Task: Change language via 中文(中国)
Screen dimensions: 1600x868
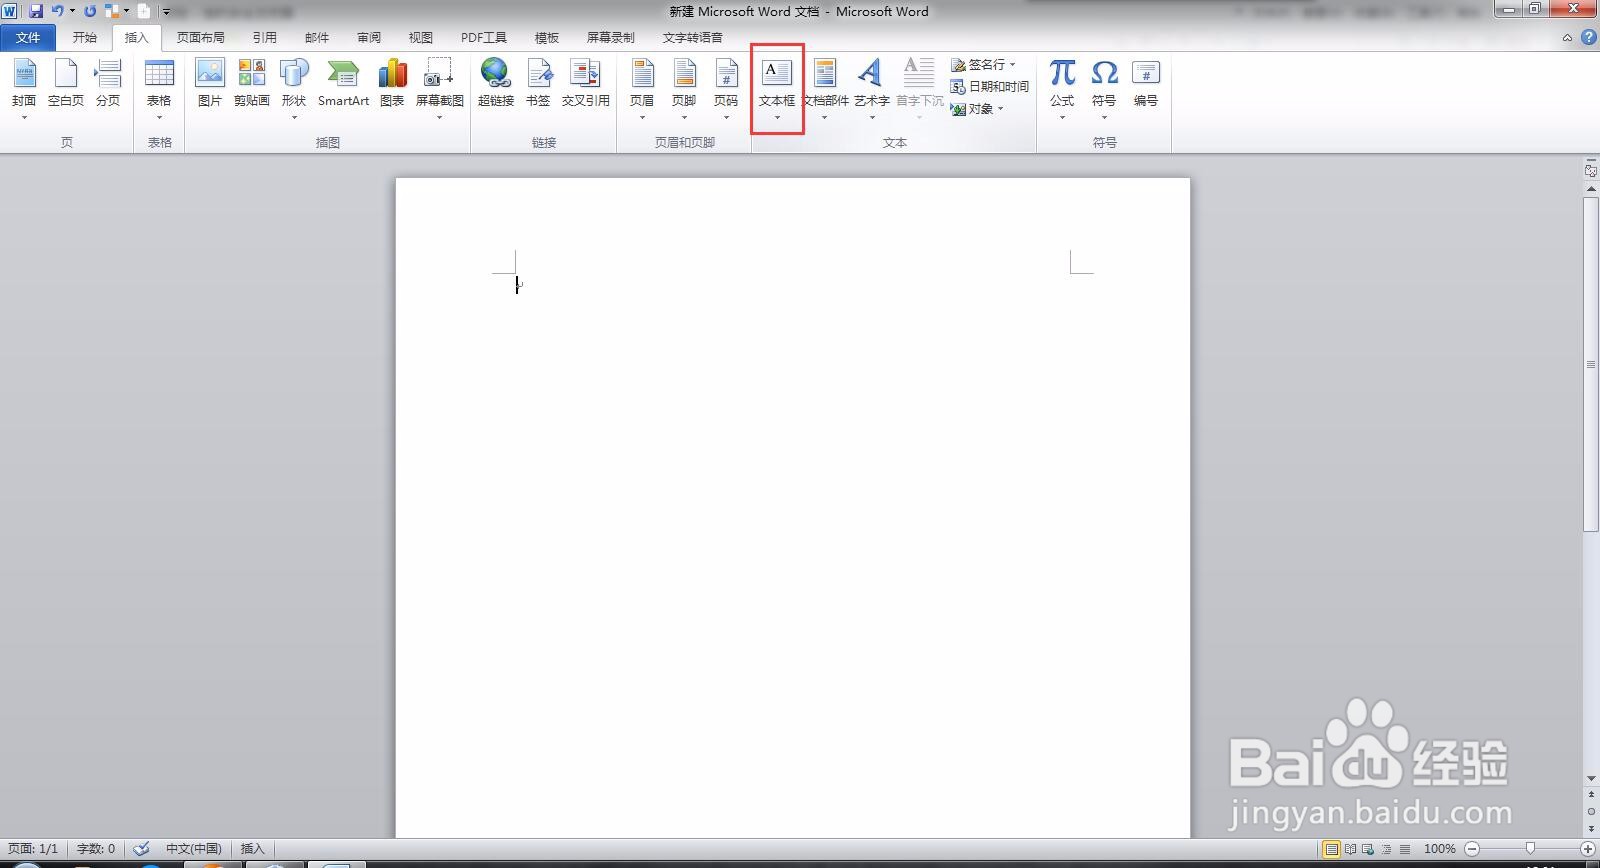Action: click(193, 848)
